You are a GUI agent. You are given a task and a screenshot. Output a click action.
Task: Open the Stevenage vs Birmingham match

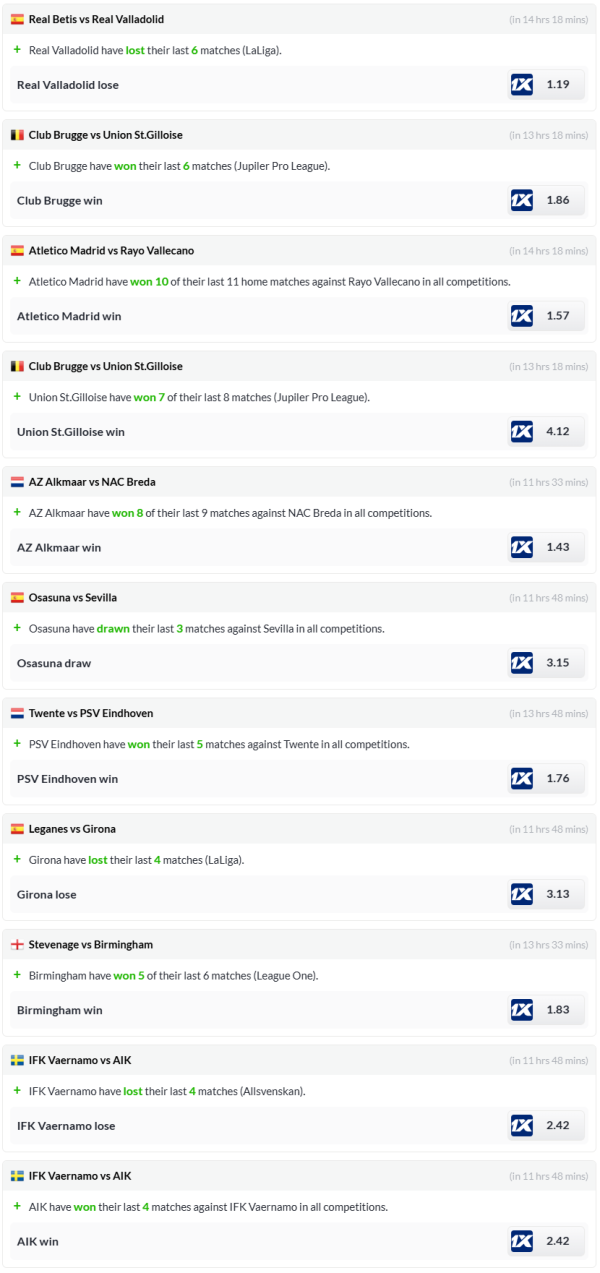tap(90, 945)
